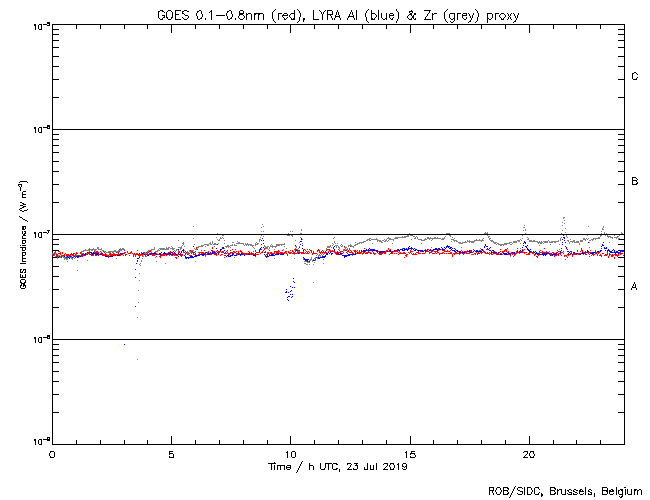
Task: Click the x-axis tick label 15
Action: point(409,454)
